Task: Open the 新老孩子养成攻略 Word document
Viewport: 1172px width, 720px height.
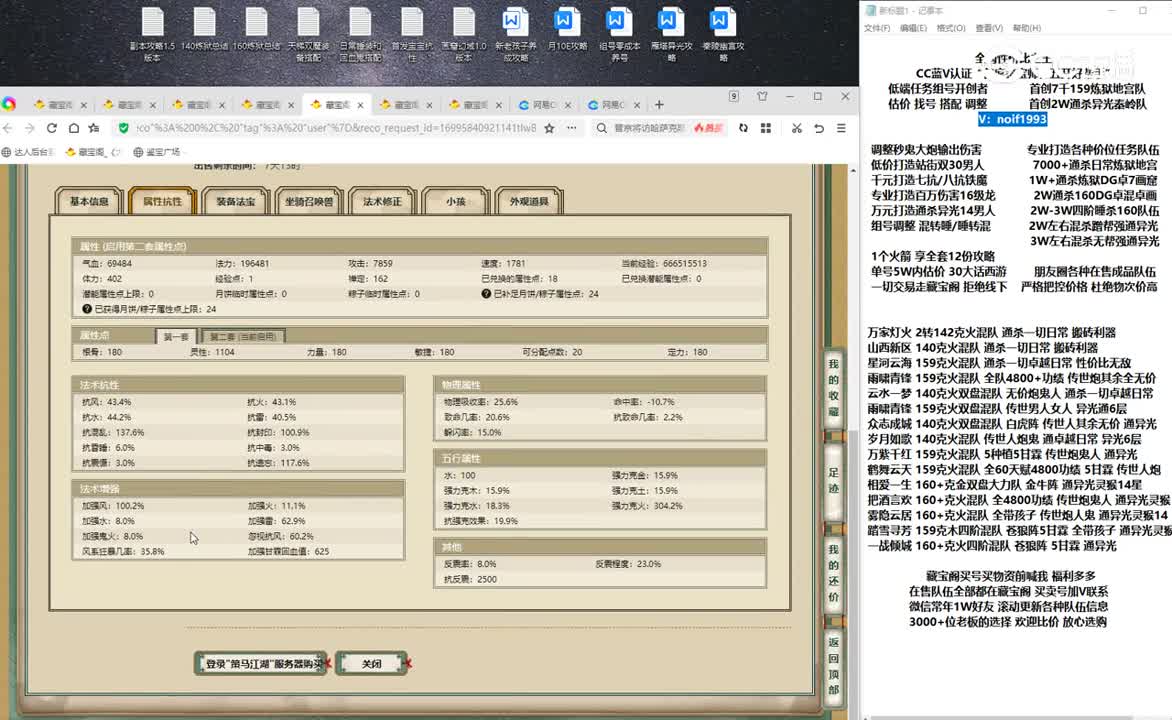Action: point(515,34)
